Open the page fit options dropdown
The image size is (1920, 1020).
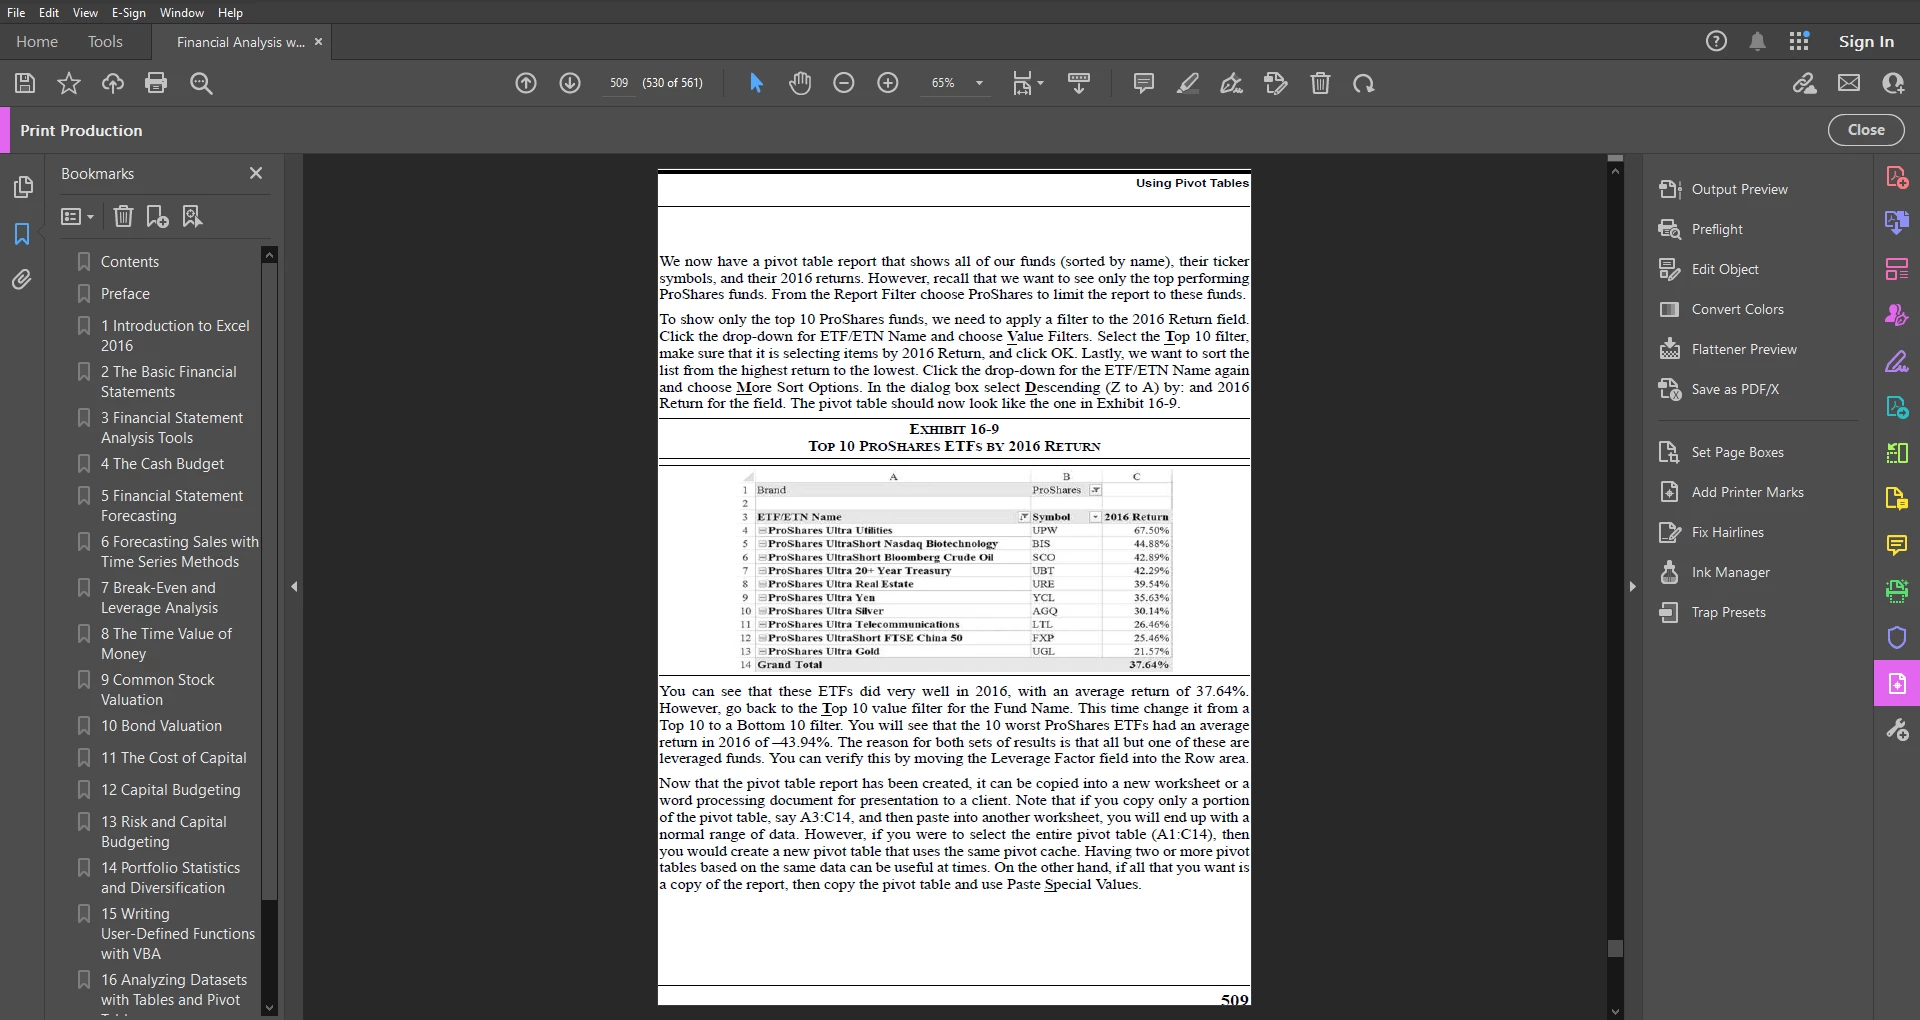tap(1028, 83)
